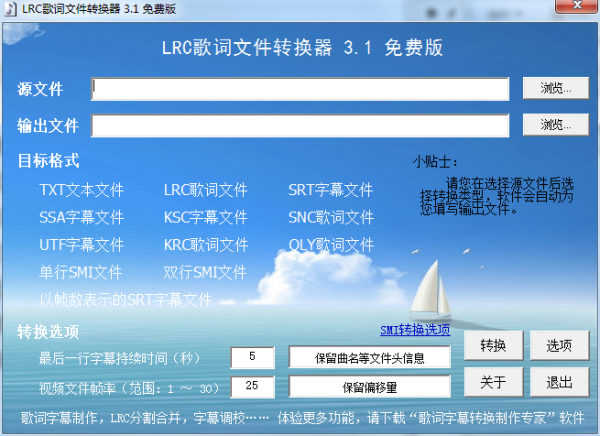The height and width of the screenshot is (436, 600).
Task: Open the 选项 options button
Action: click(559, 346)
